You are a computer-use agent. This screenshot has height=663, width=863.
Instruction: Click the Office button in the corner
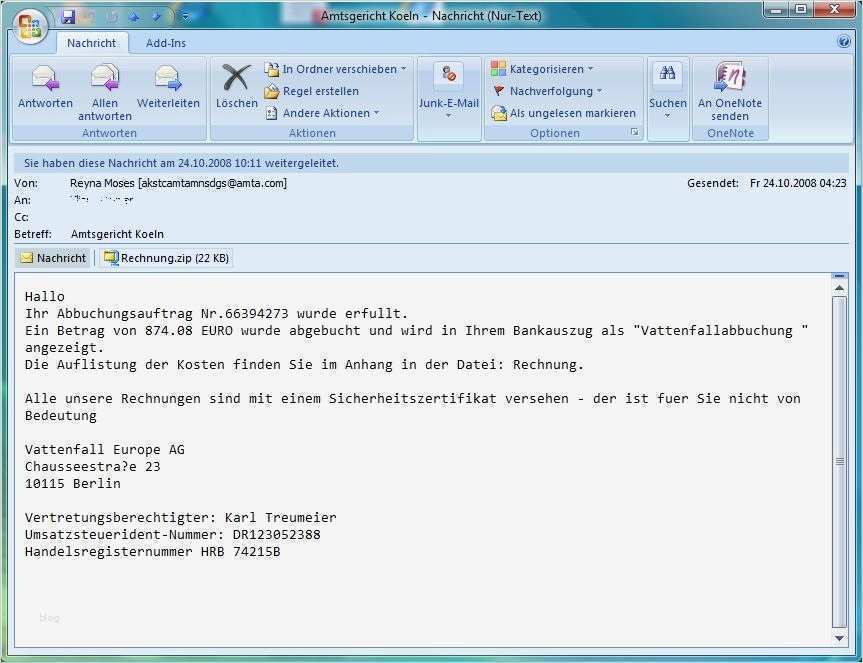29,27
